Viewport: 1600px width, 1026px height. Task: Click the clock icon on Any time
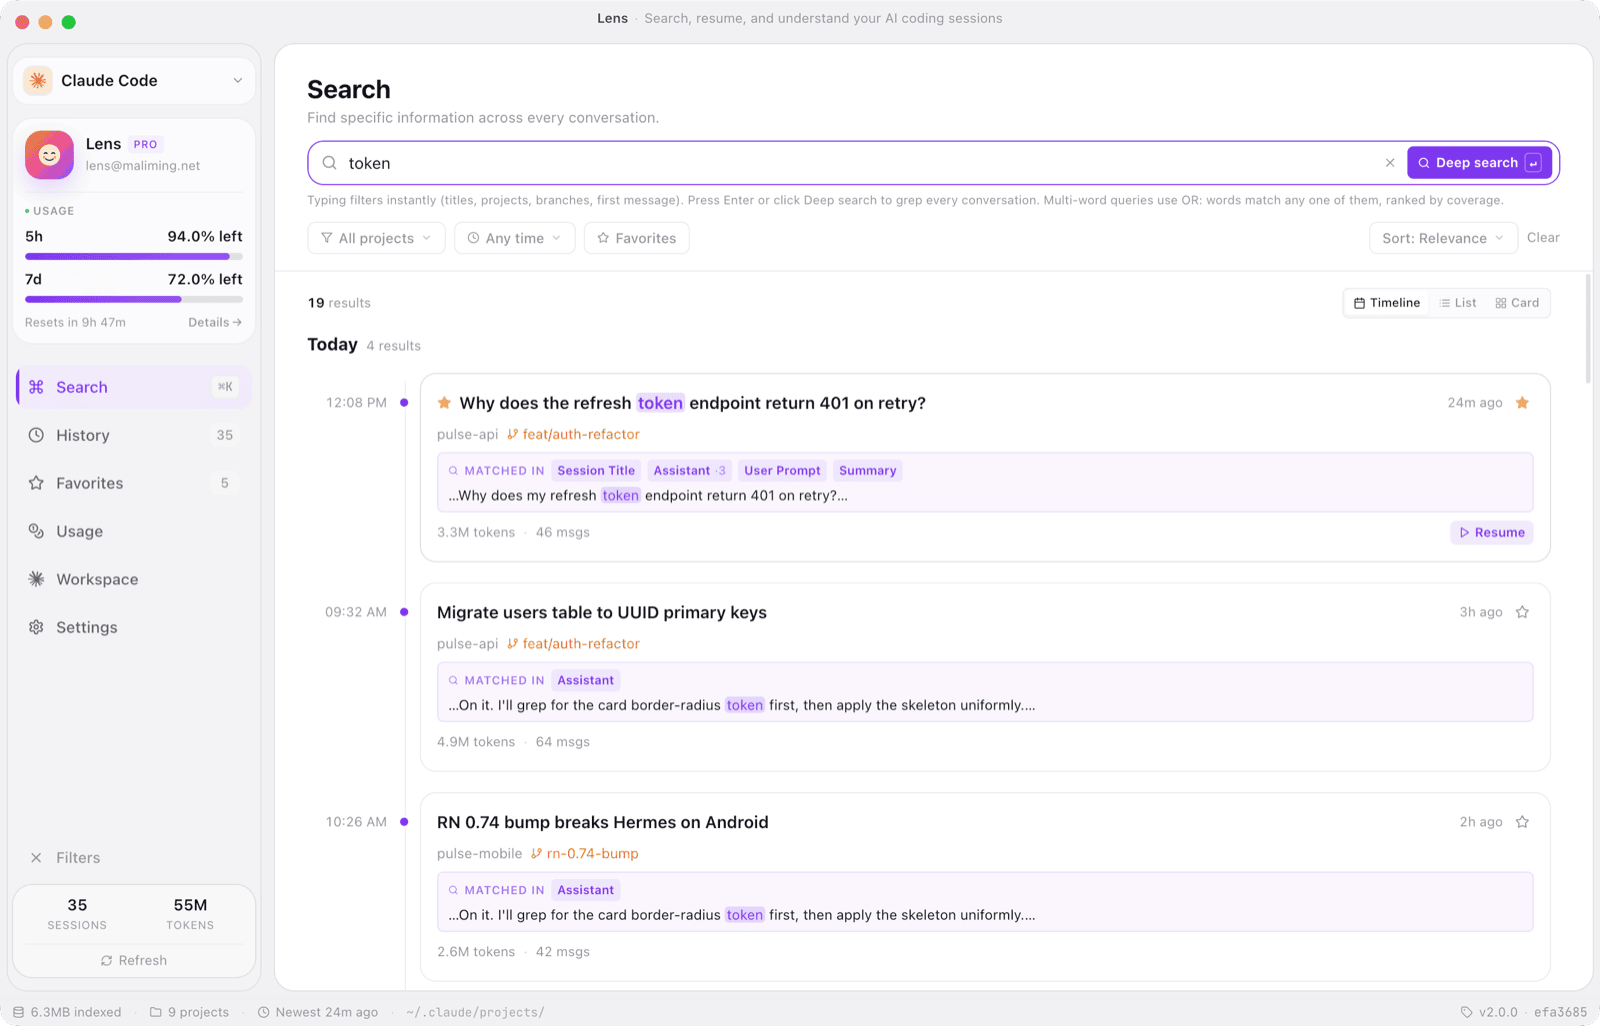point(473,238)
